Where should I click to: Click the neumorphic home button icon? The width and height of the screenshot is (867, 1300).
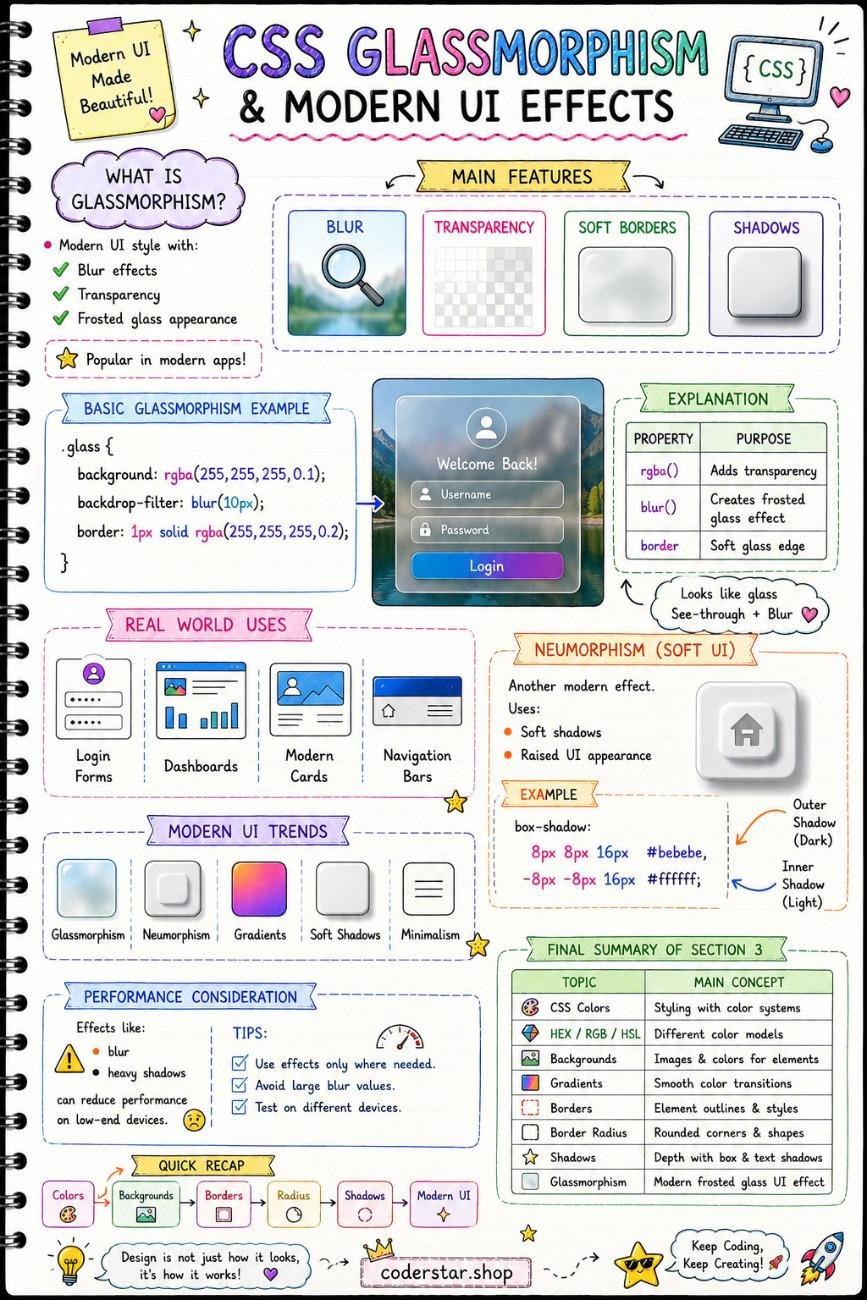click(746, 731)
